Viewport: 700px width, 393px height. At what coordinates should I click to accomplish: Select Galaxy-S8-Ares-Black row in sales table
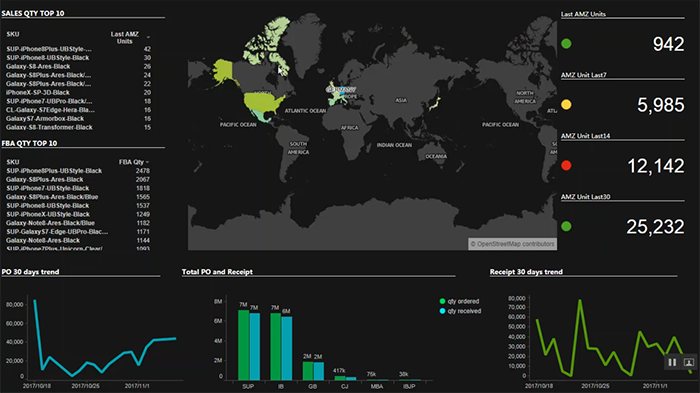(78, 67)
